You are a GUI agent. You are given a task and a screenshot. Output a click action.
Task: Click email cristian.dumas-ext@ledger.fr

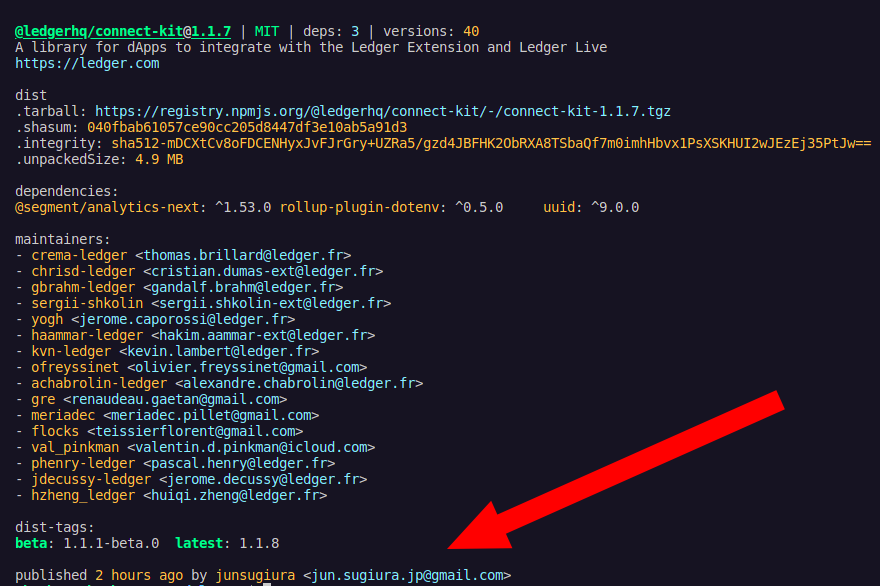[x=263, y=271]
